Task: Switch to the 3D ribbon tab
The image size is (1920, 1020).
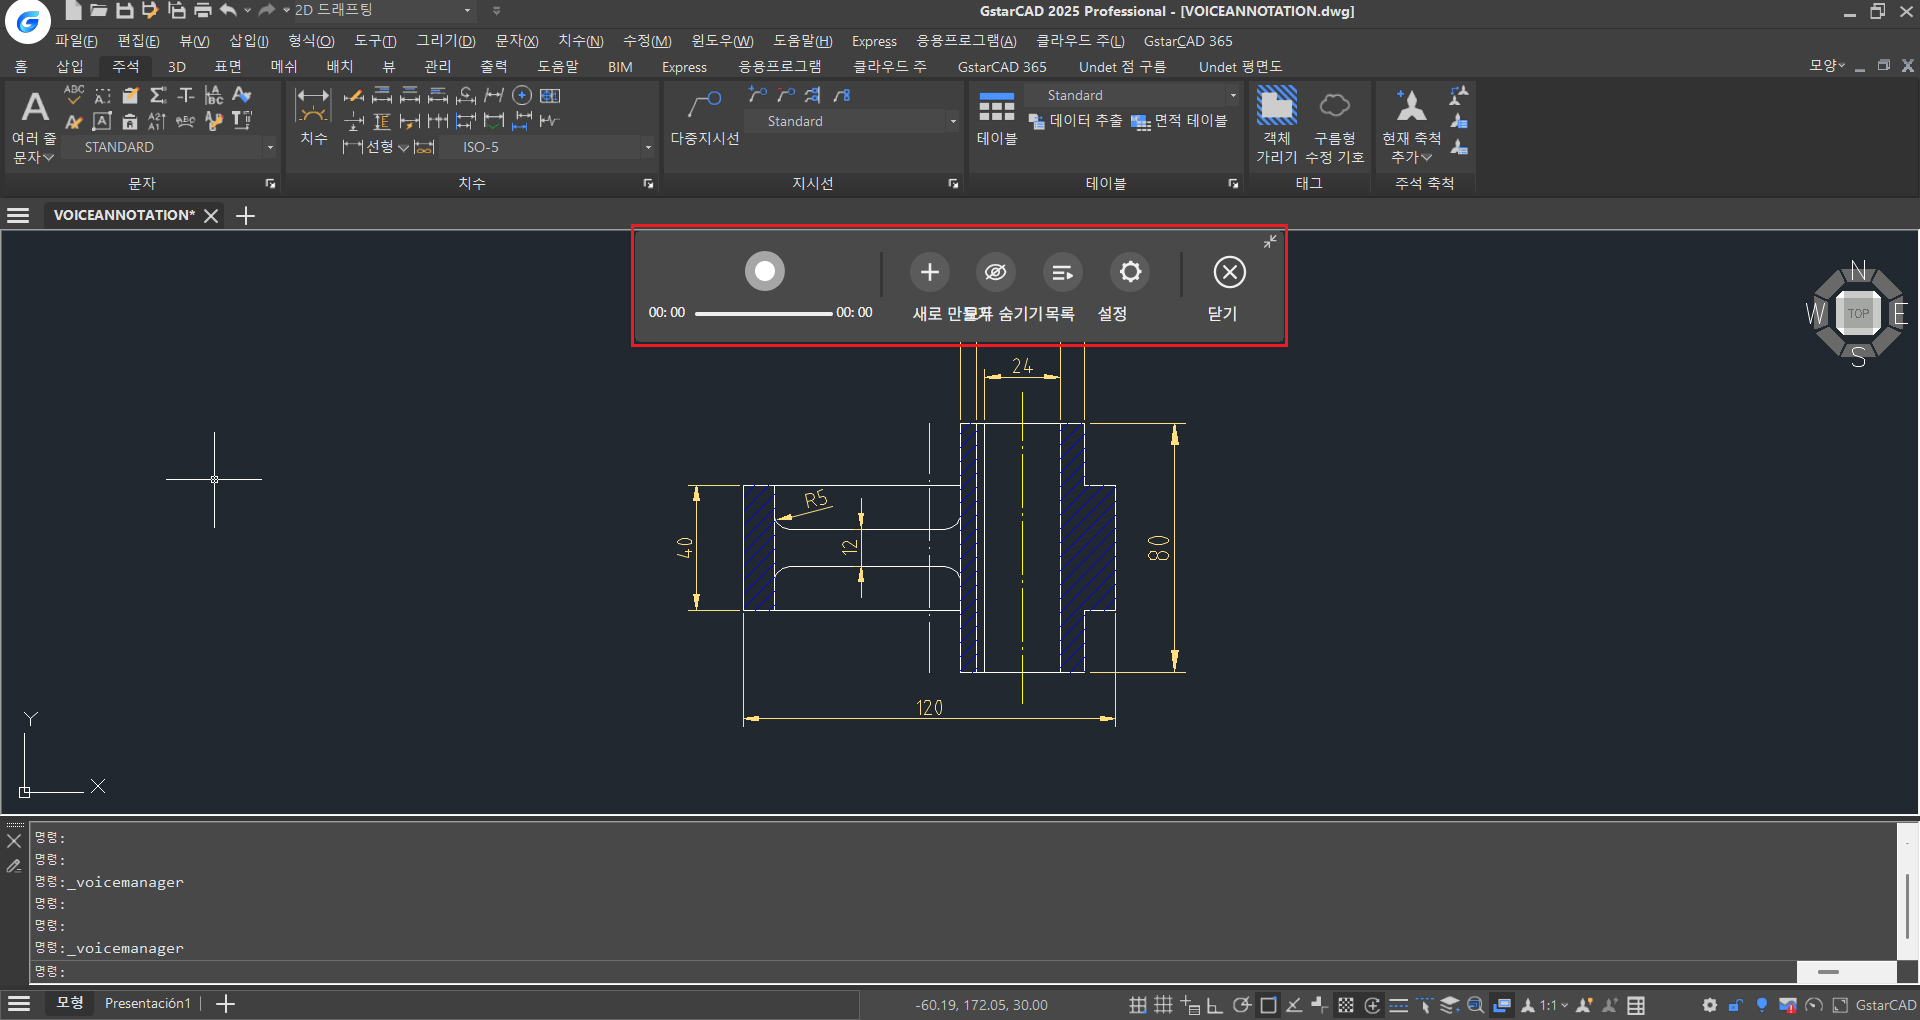Action: [177, 66]
